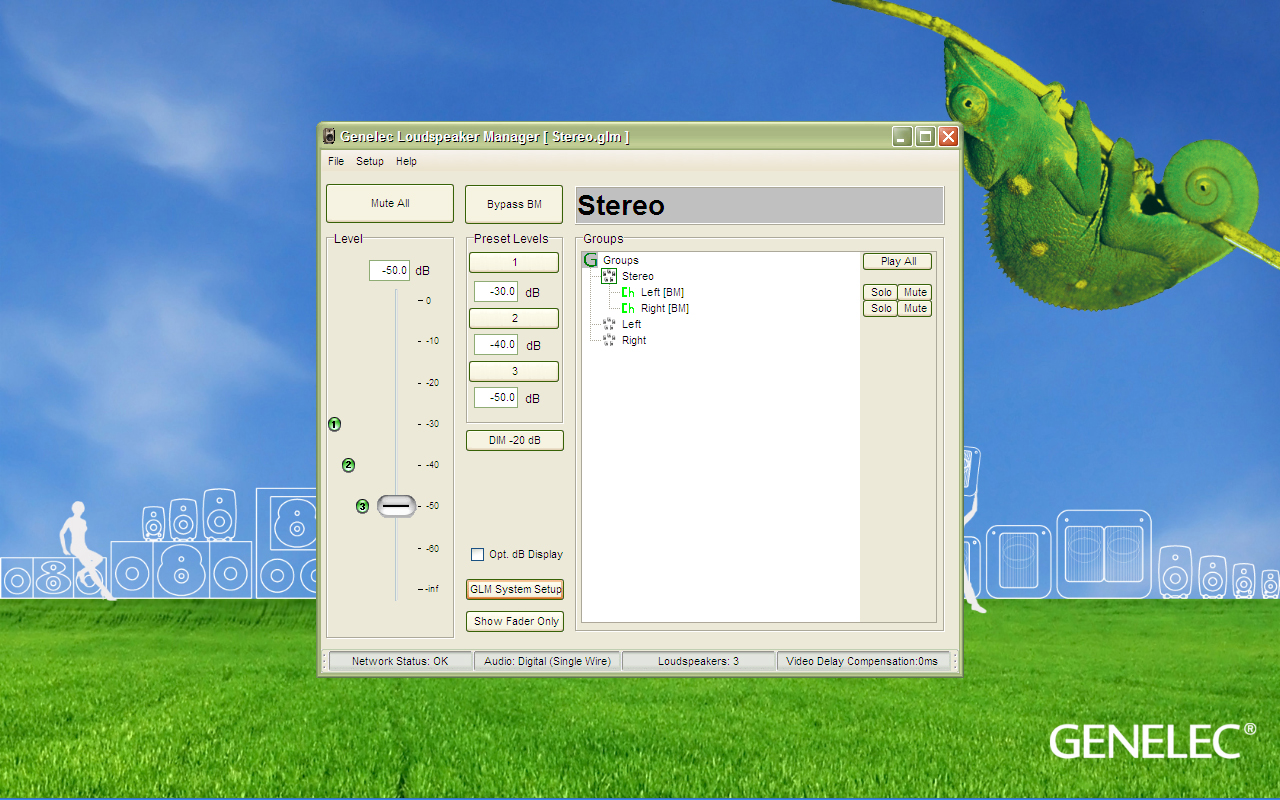Open the Setup menu
This screenshot has height=800, width=1280.
coord(370,161)
